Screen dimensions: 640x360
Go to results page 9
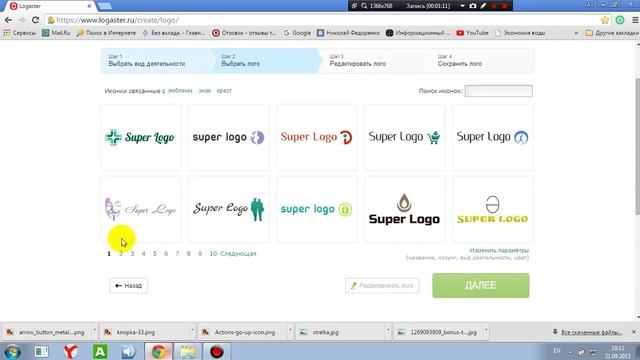(x=200, y=253)
